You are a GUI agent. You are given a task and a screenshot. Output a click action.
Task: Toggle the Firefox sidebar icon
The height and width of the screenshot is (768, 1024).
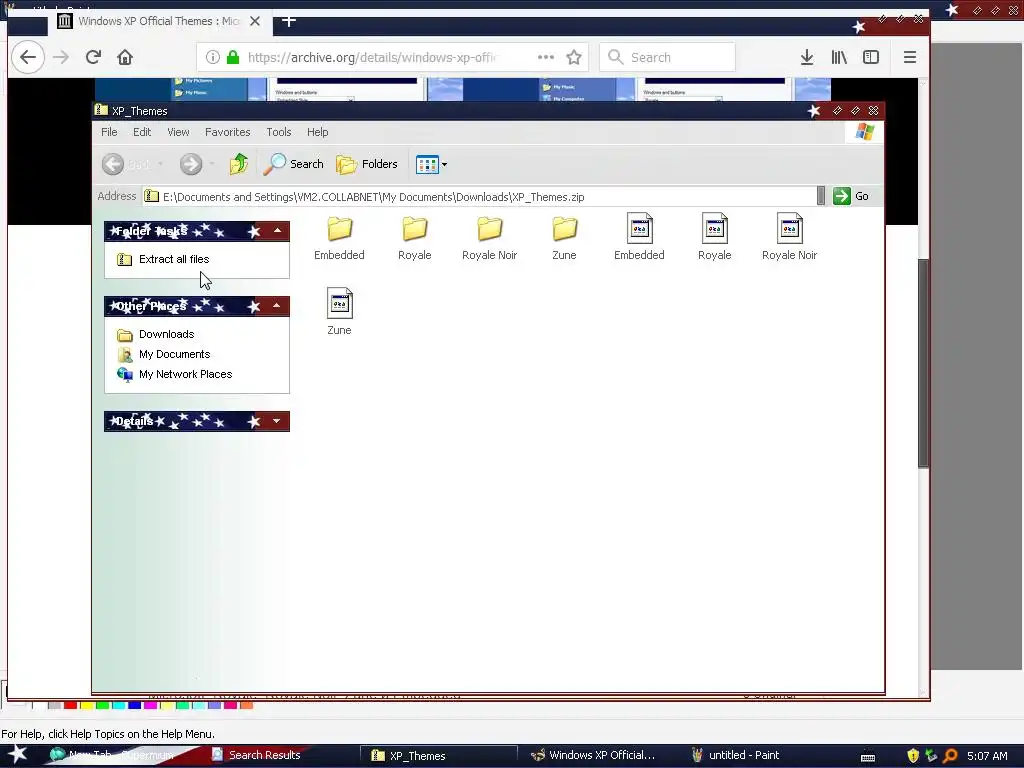point(871,57)
